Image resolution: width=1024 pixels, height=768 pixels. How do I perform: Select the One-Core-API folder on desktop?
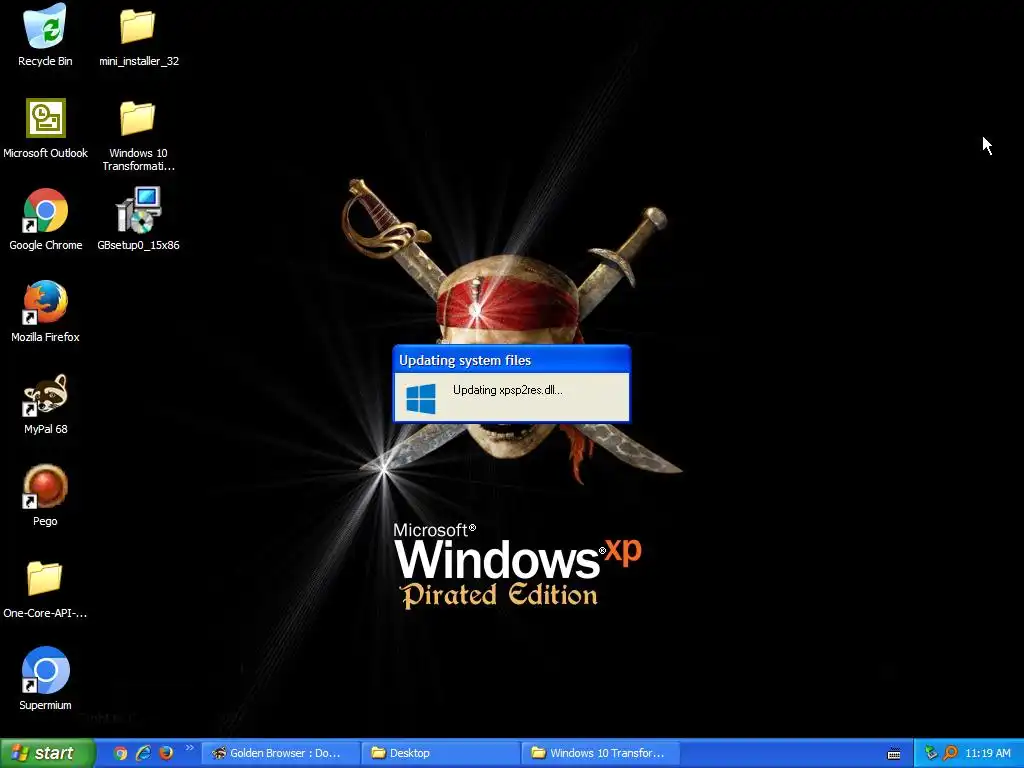[x=45, y=588]
